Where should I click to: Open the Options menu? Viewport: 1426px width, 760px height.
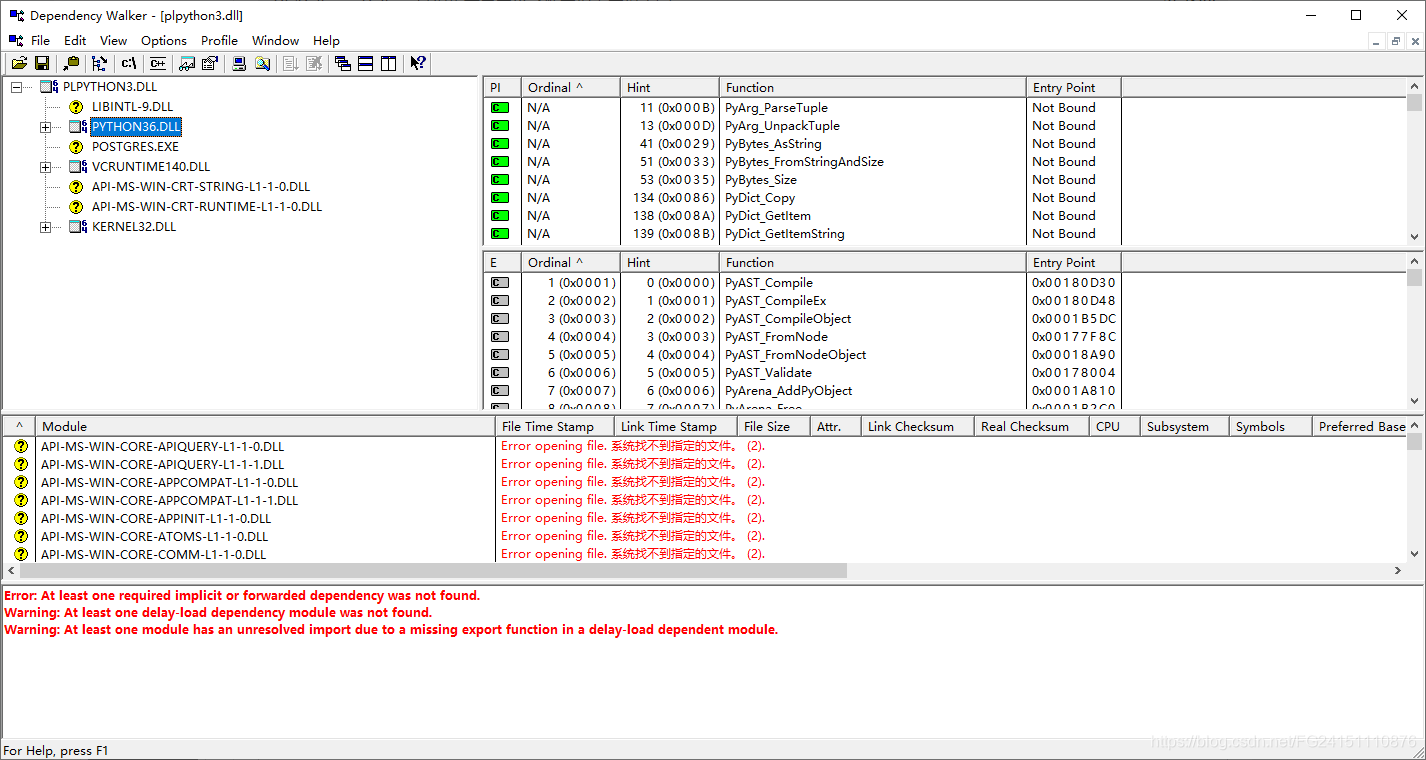tap(164, 41)
